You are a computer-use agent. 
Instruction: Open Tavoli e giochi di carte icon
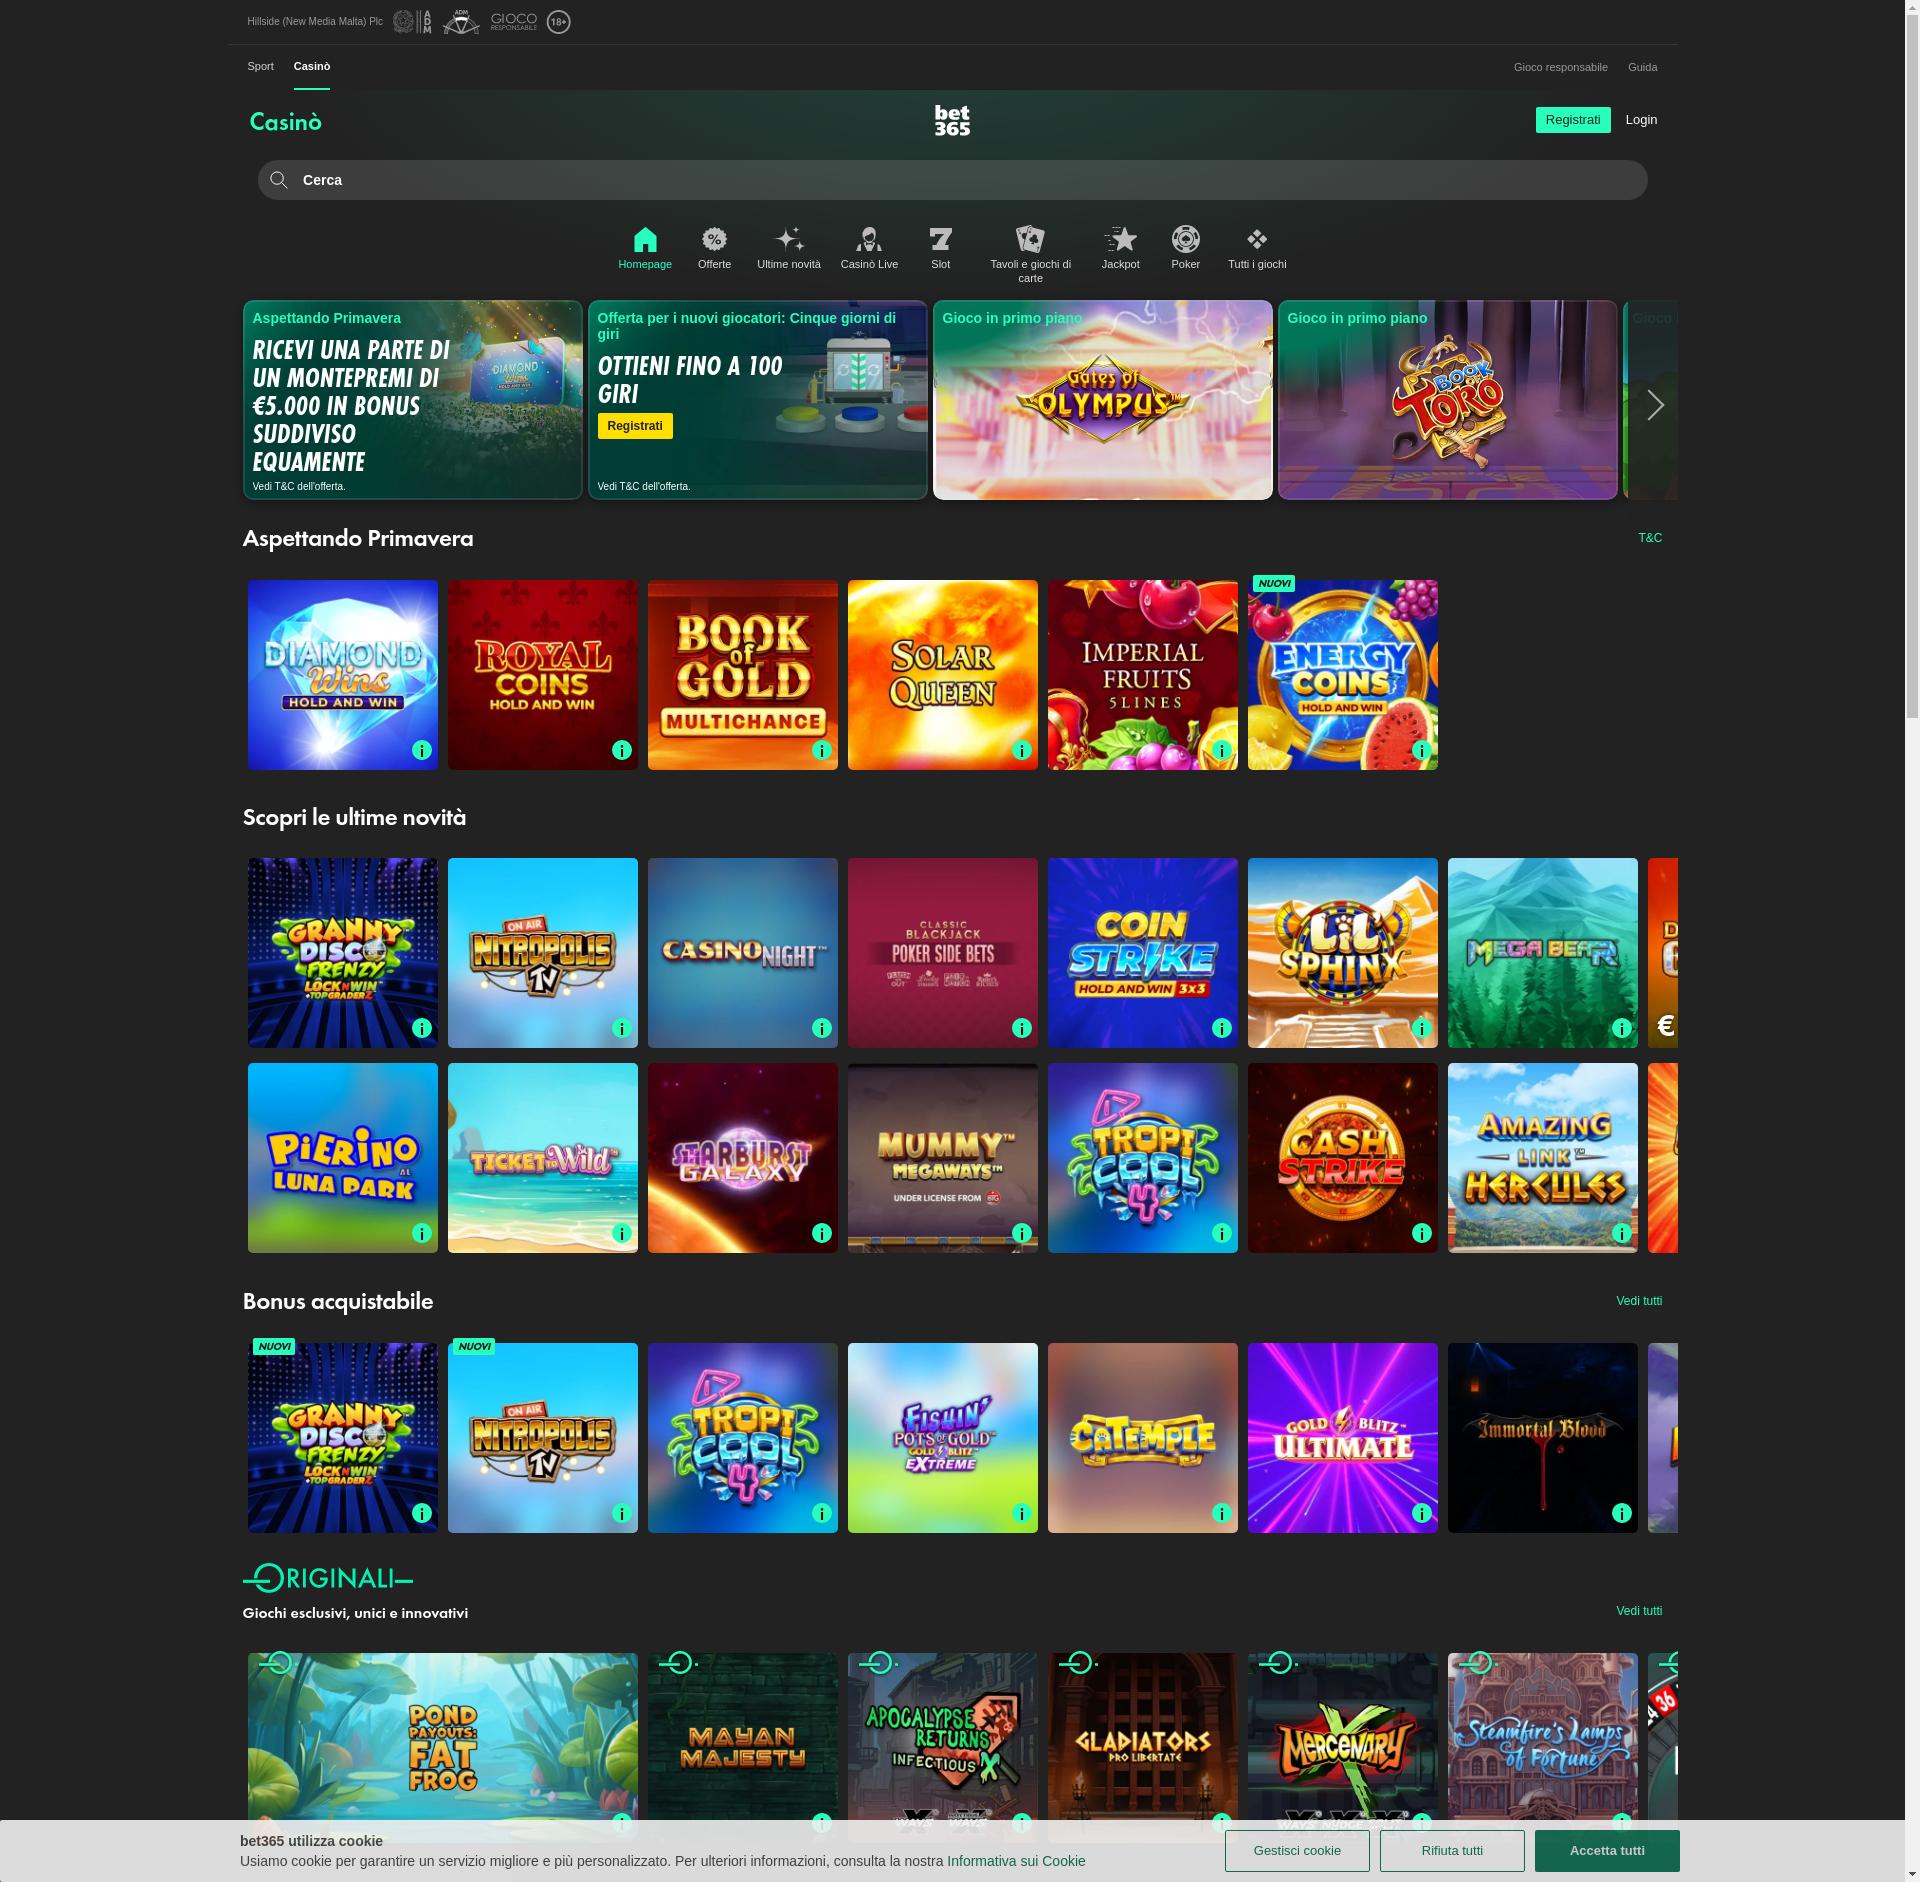point(1030,239)
